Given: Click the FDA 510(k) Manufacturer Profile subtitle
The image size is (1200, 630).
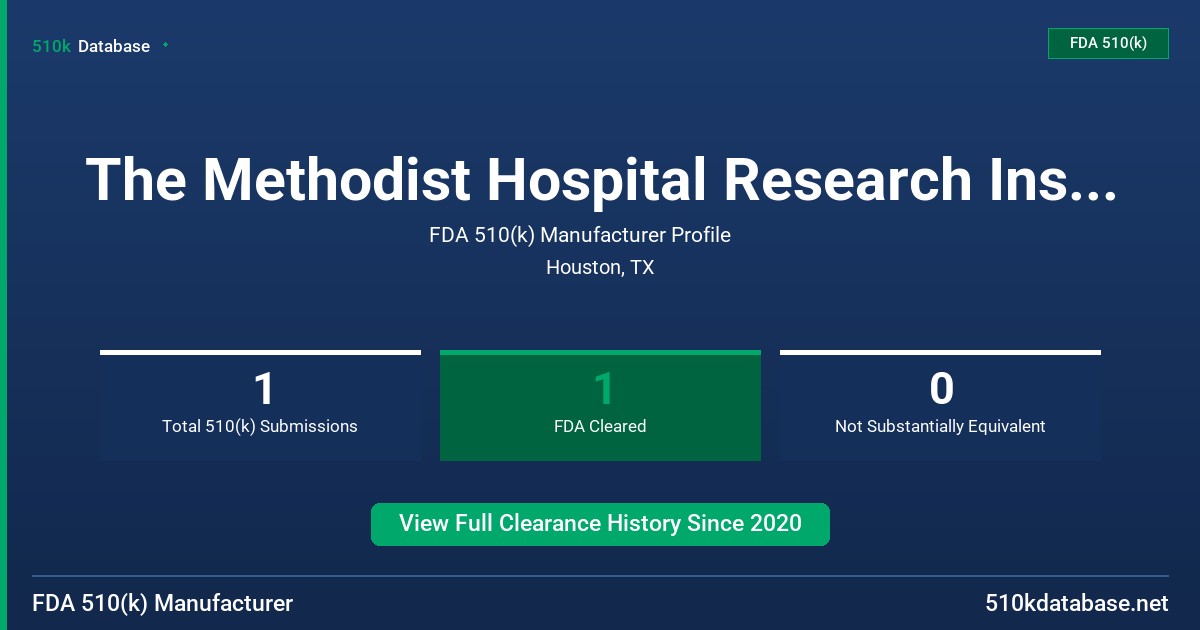Looking at the screenshot, I should pyautogui.click(x=580, y=235).
